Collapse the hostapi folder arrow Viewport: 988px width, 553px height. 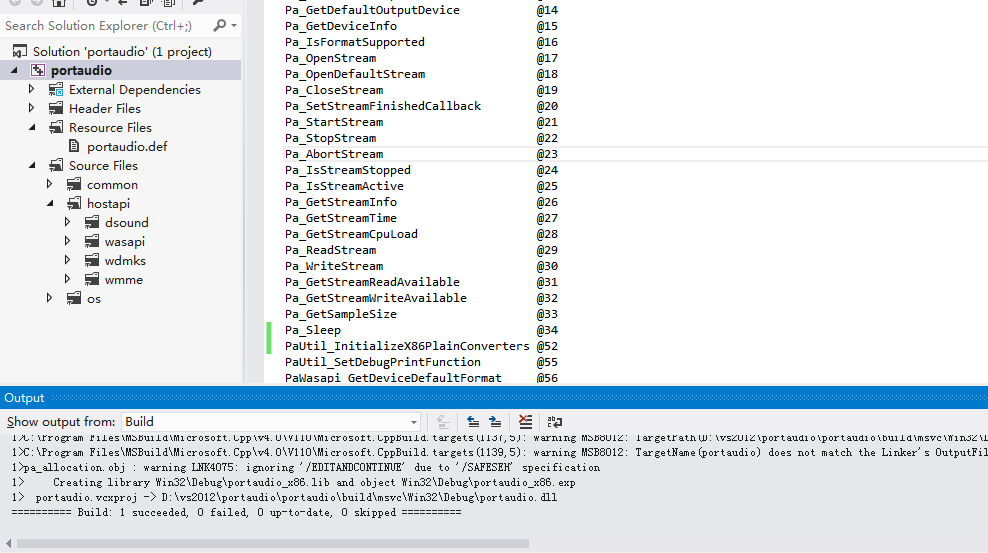point(50,203)
